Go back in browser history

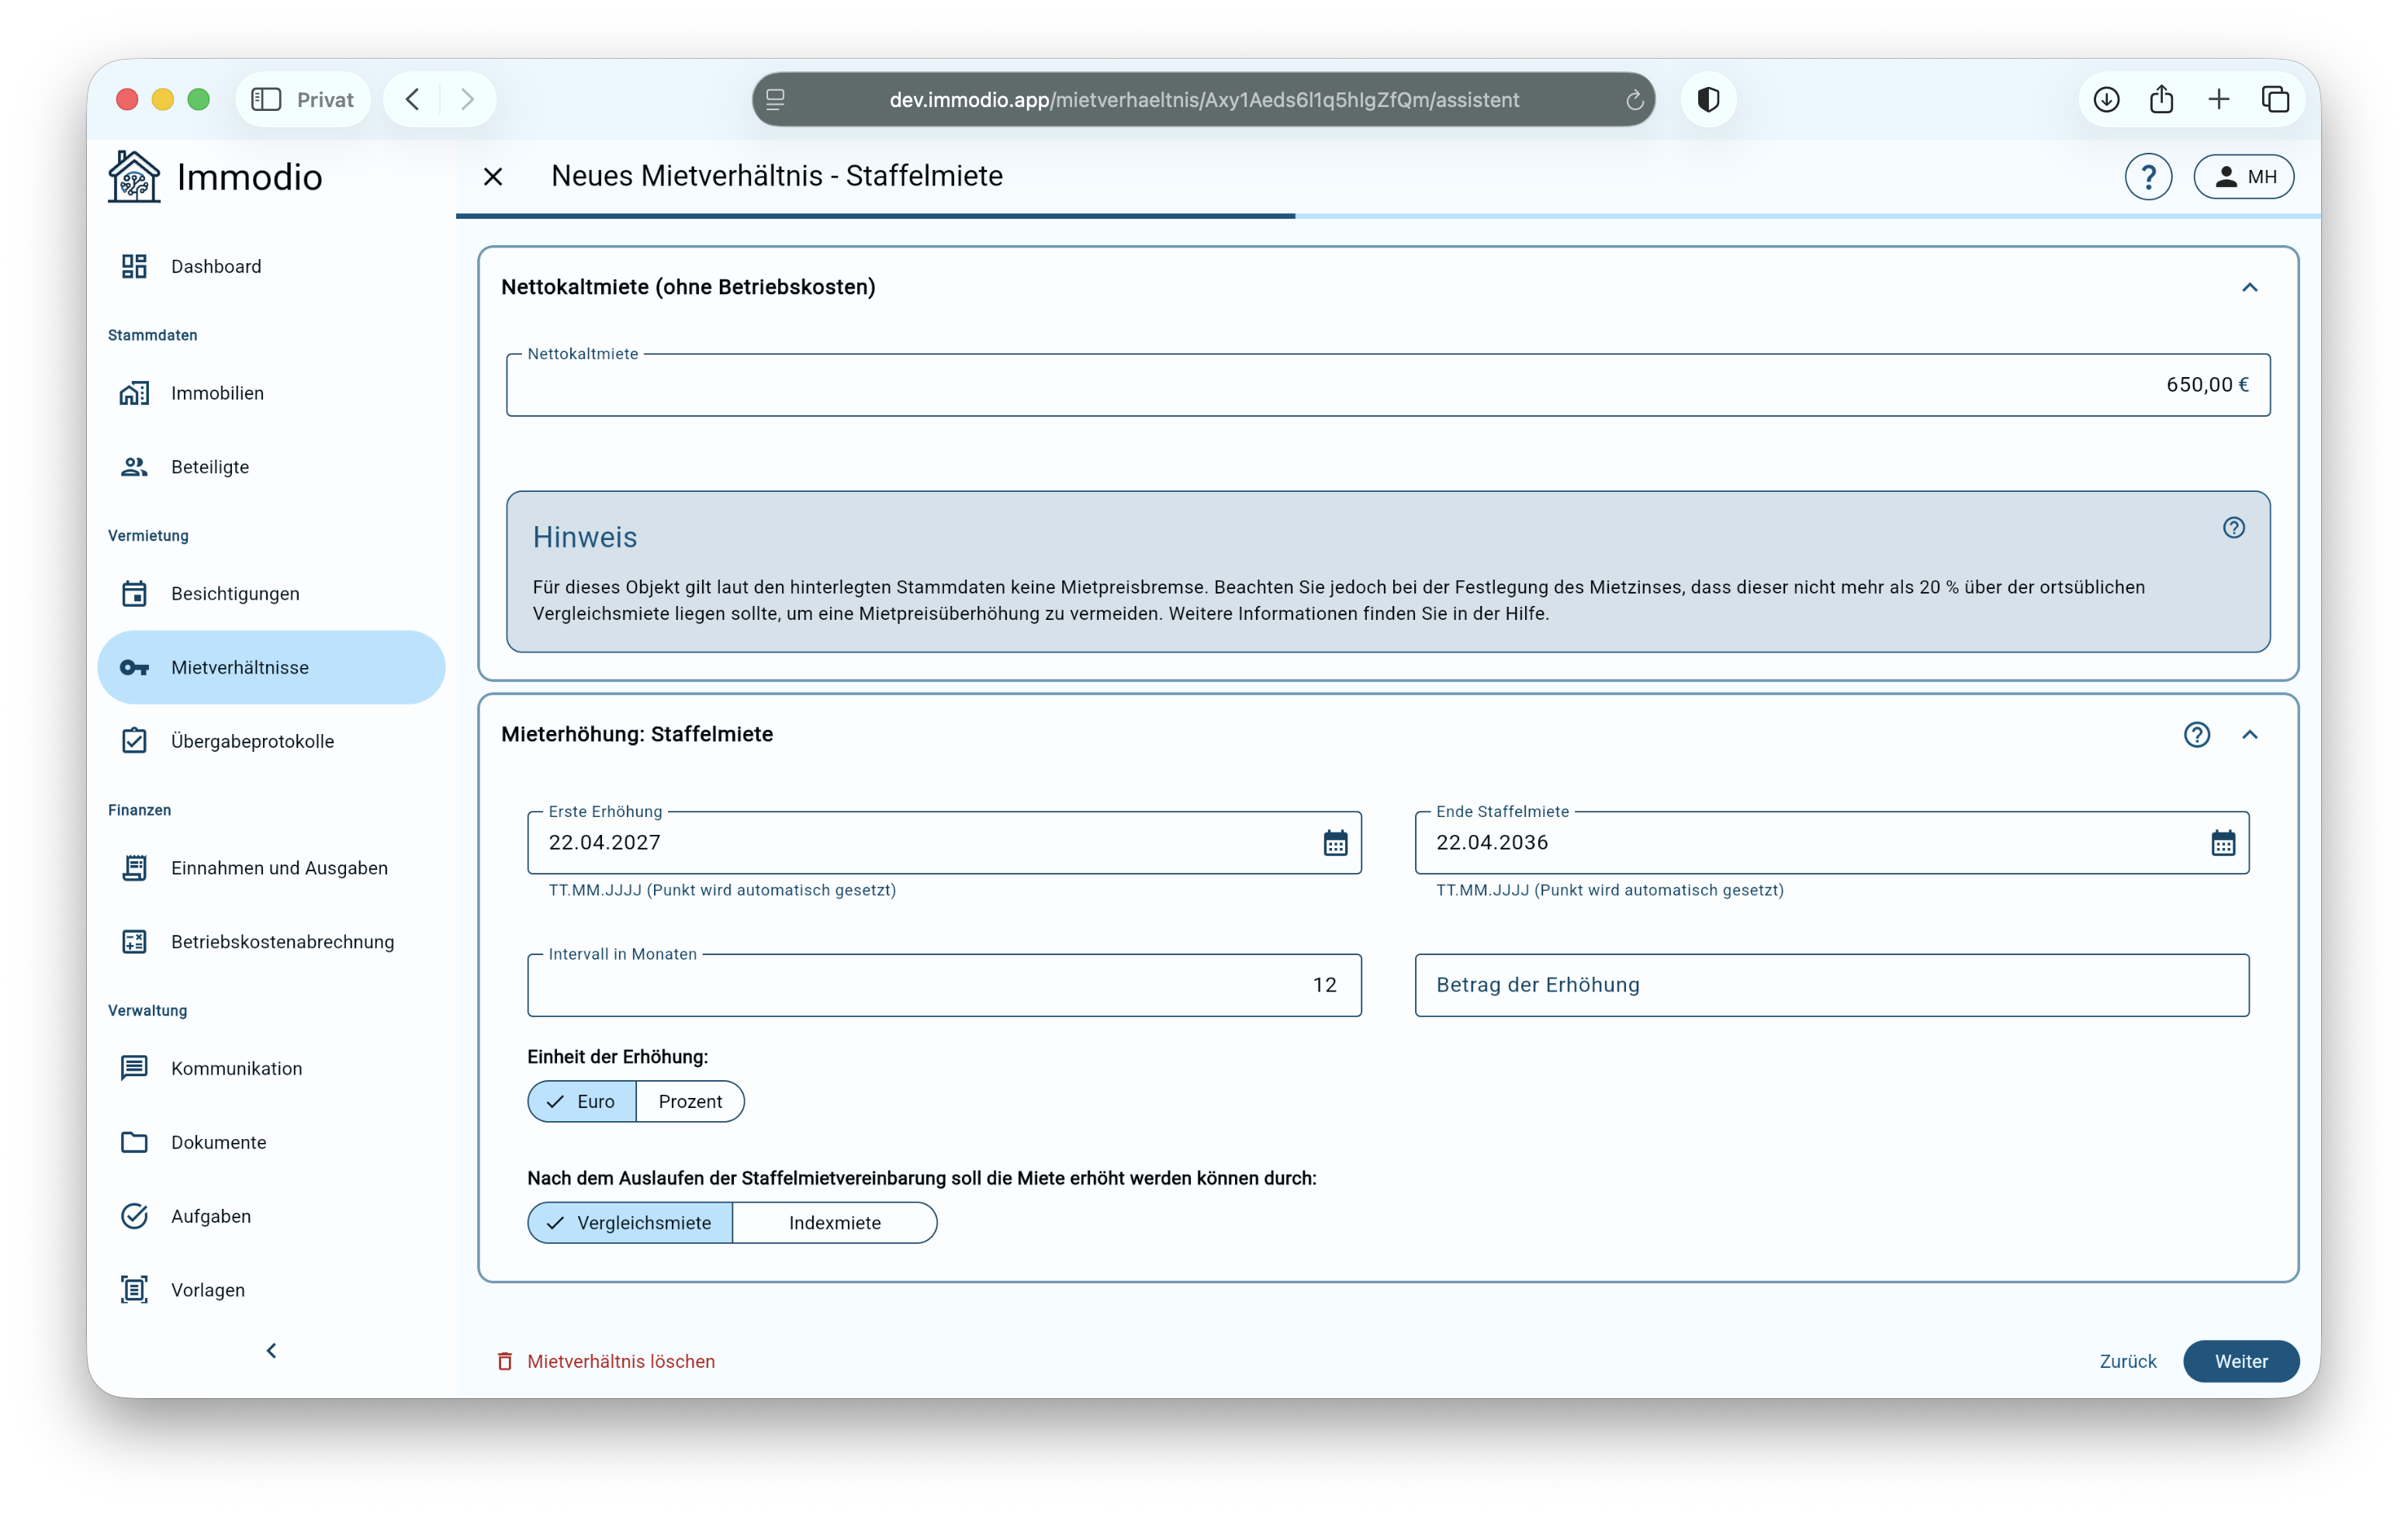[x=412, y=99]
